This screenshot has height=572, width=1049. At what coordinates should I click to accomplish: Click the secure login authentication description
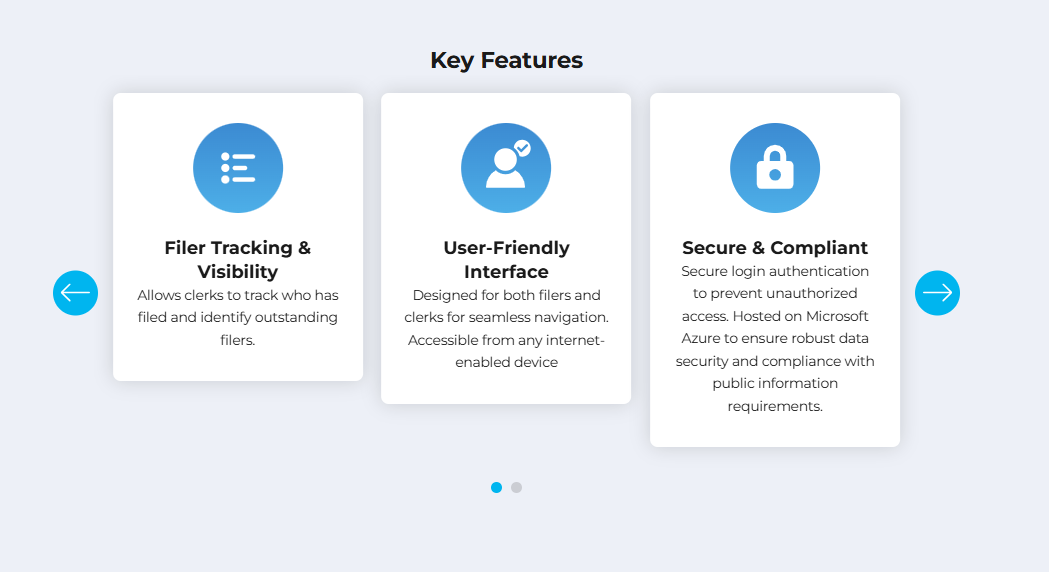point(775,282)
